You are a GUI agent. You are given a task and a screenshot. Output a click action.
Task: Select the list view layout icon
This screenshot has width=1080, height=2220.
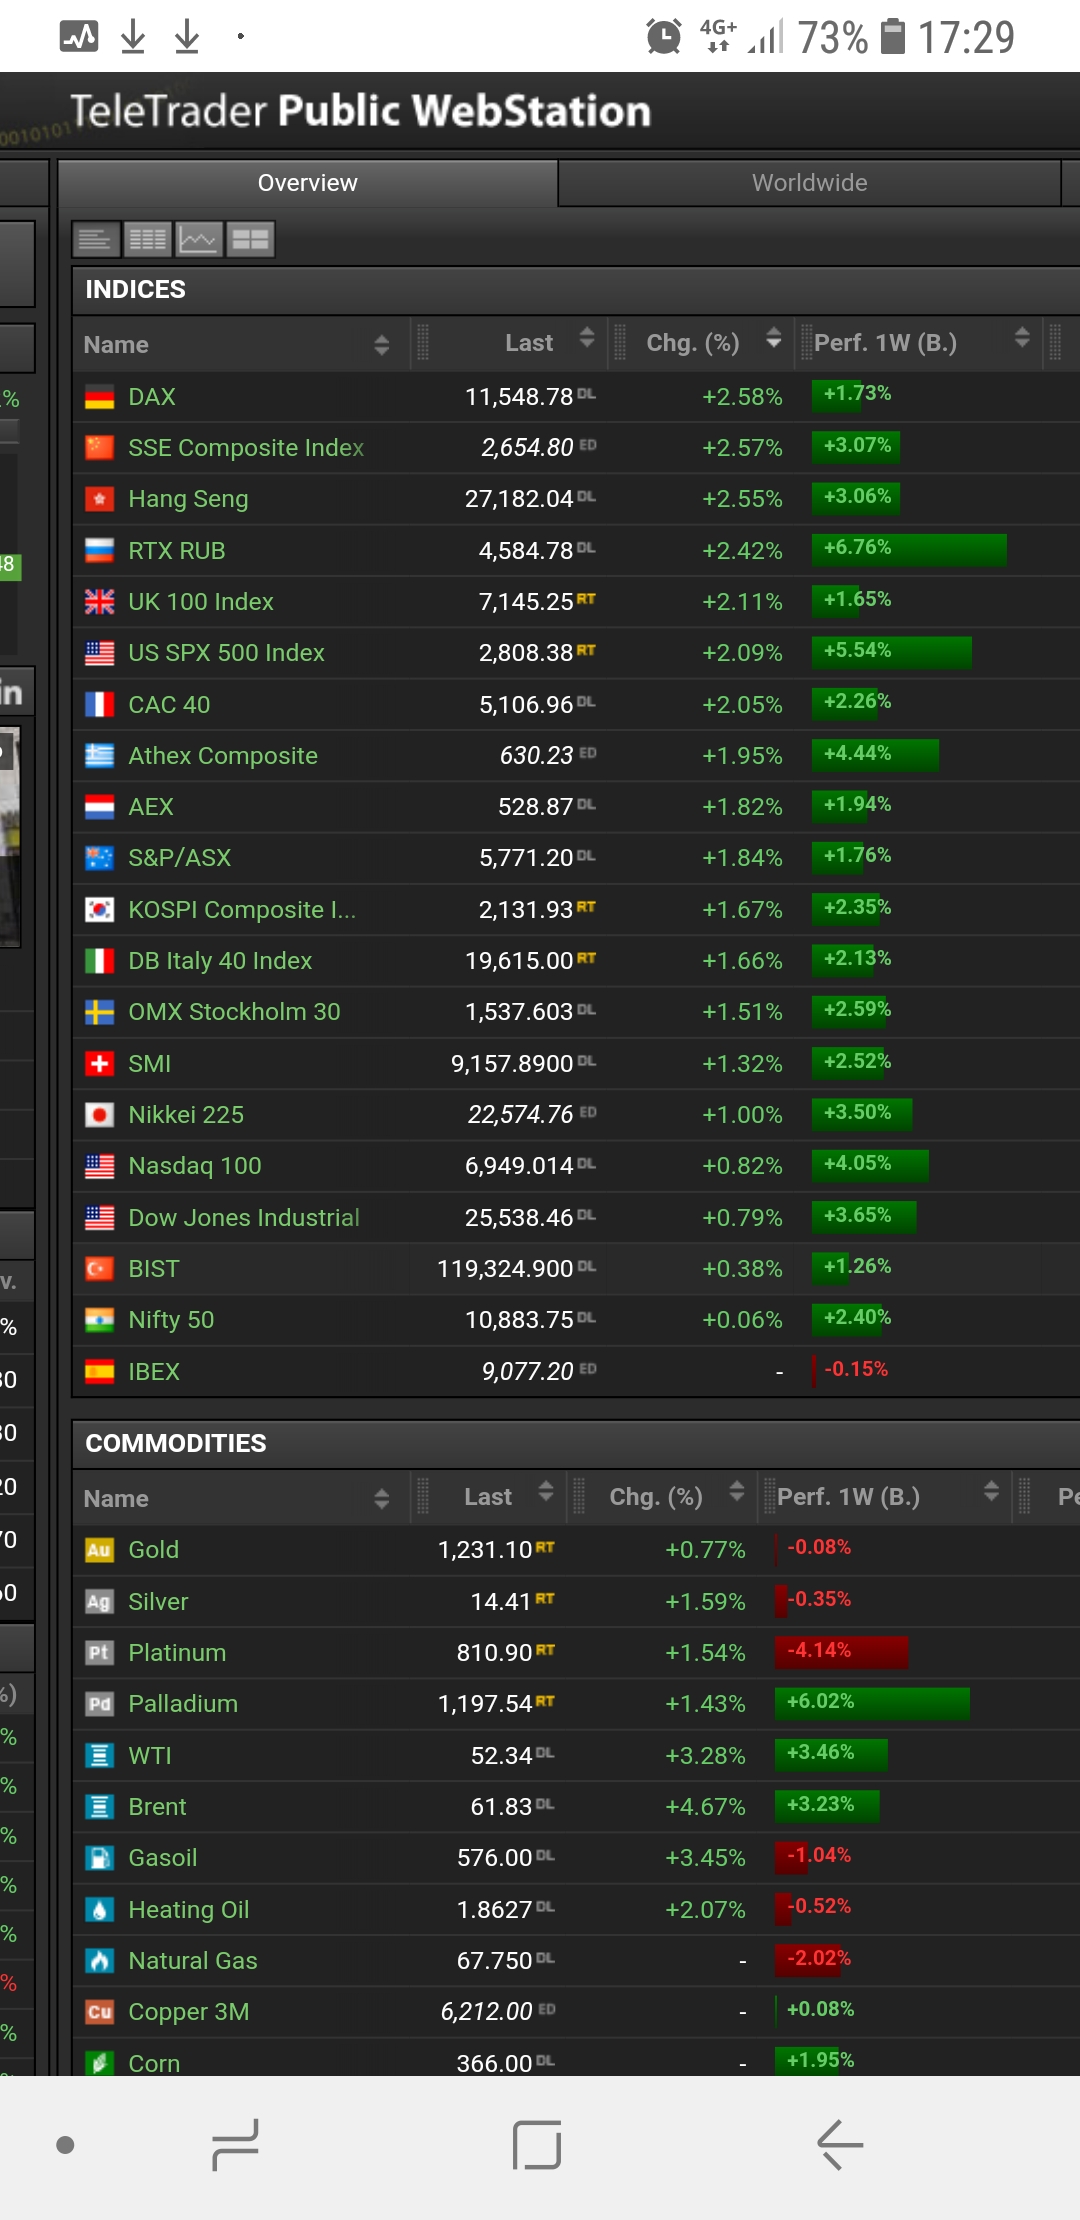click(96, 240)
